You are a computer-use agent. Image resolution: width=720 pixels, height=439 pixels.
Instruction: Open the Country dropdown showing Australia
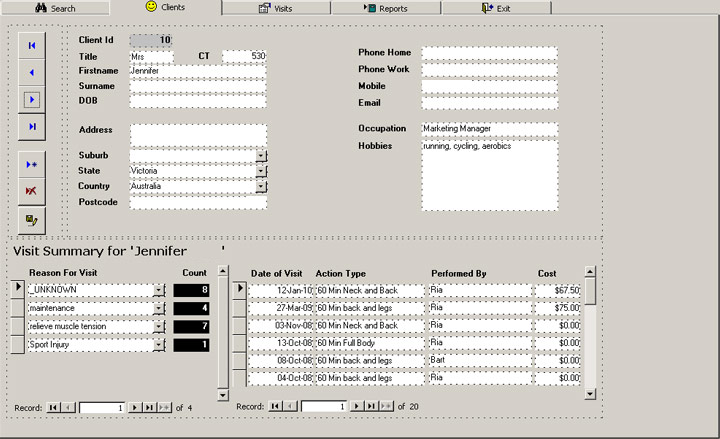pyautogui.click(x=261, y=186)
